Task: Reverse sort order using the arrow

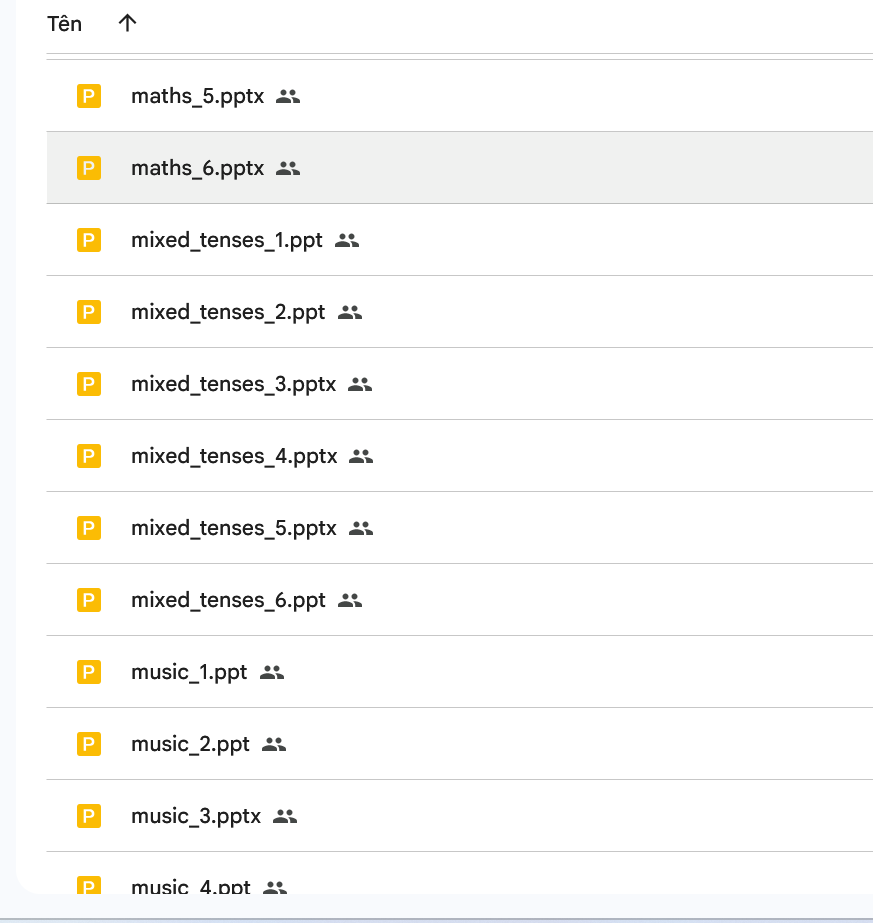Action: [127, 24]
